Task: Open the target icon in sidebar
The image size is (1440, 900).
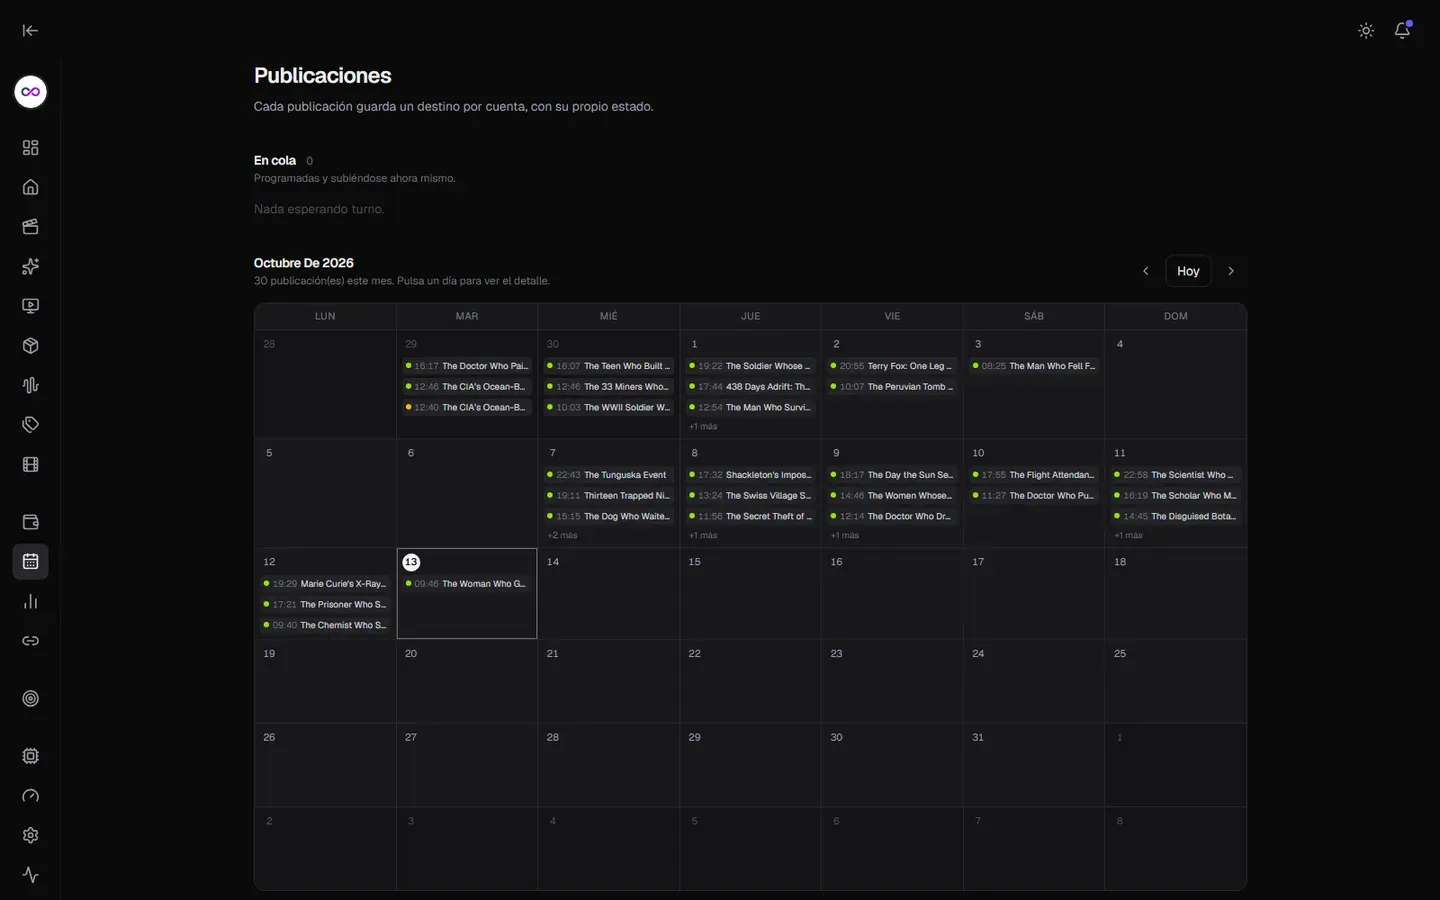Action: click(31, 699)
